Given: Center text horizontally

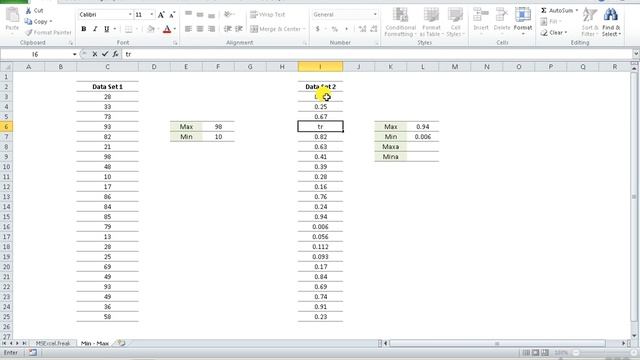Looking at the screenshot, I should [x=200, y=29].
